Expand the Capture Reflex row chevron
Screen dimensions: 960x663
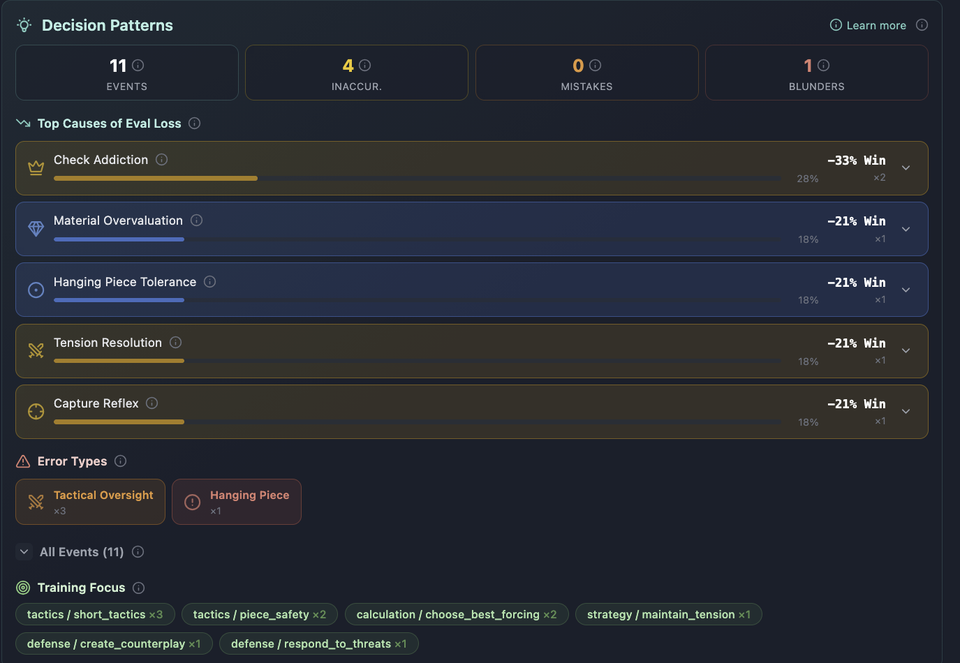point(906,411)
